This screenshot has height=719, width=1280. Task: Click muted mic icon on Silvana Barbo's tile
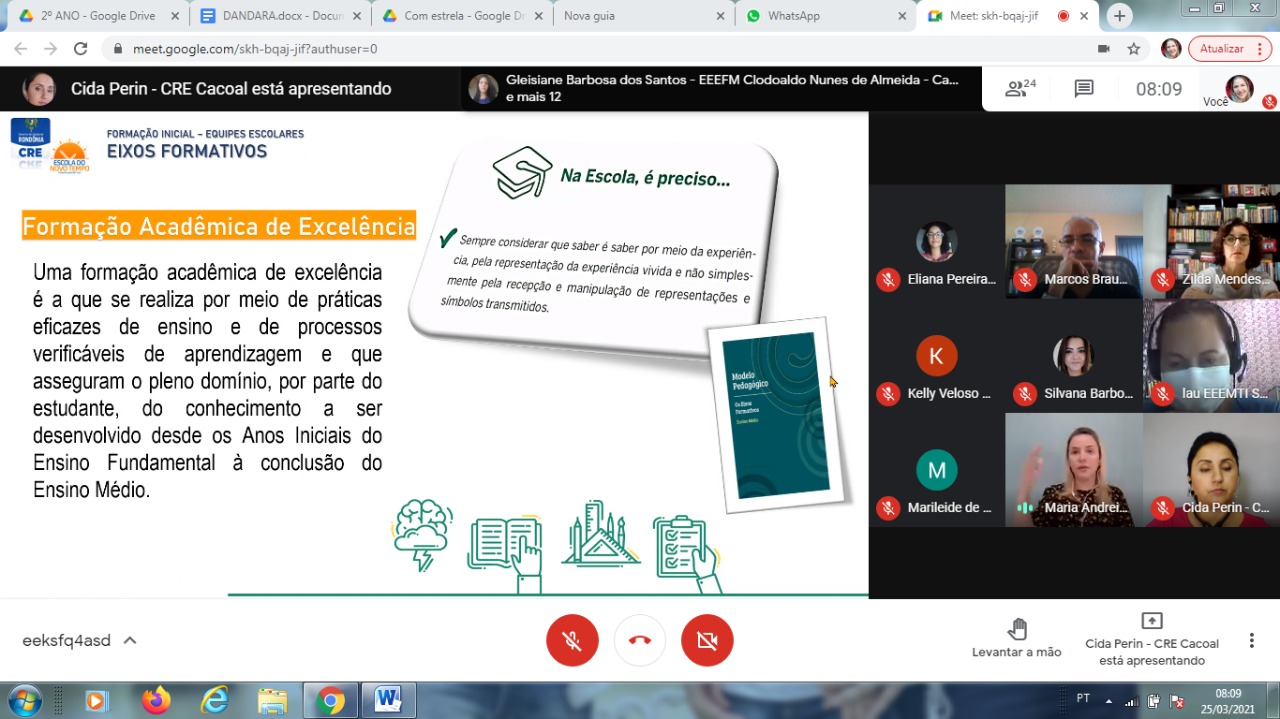(x=1024, y=394)
